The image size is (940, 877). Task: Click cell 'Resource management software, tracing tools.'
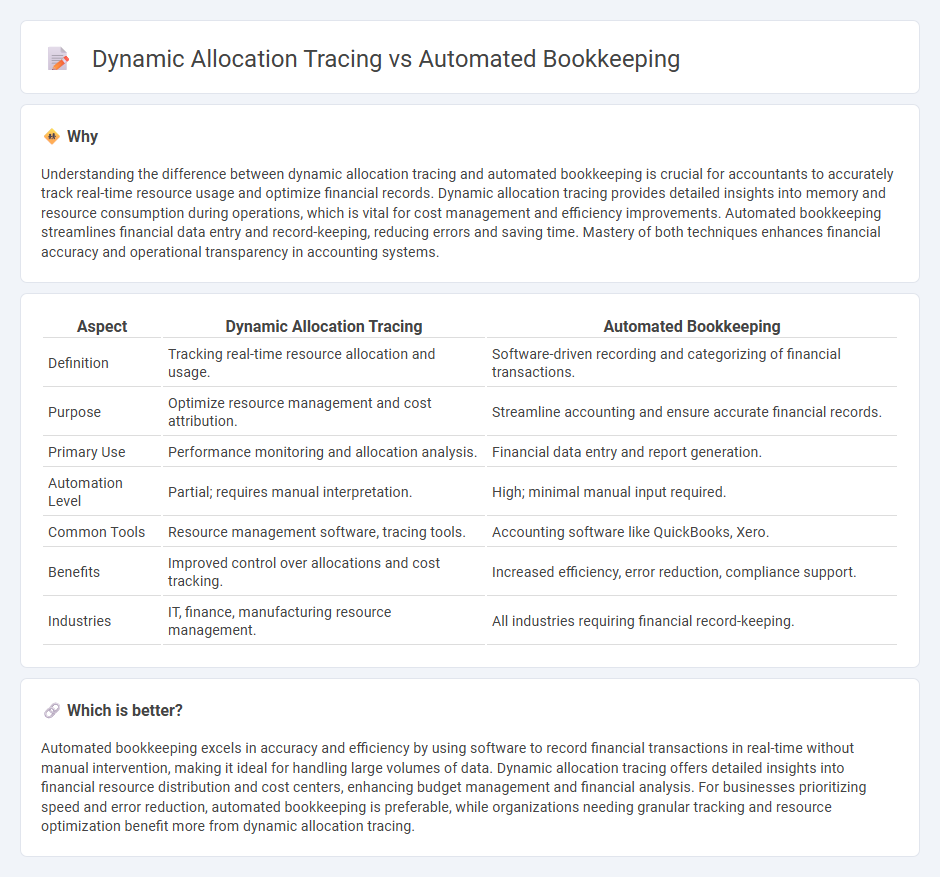(x=324, y=532)
